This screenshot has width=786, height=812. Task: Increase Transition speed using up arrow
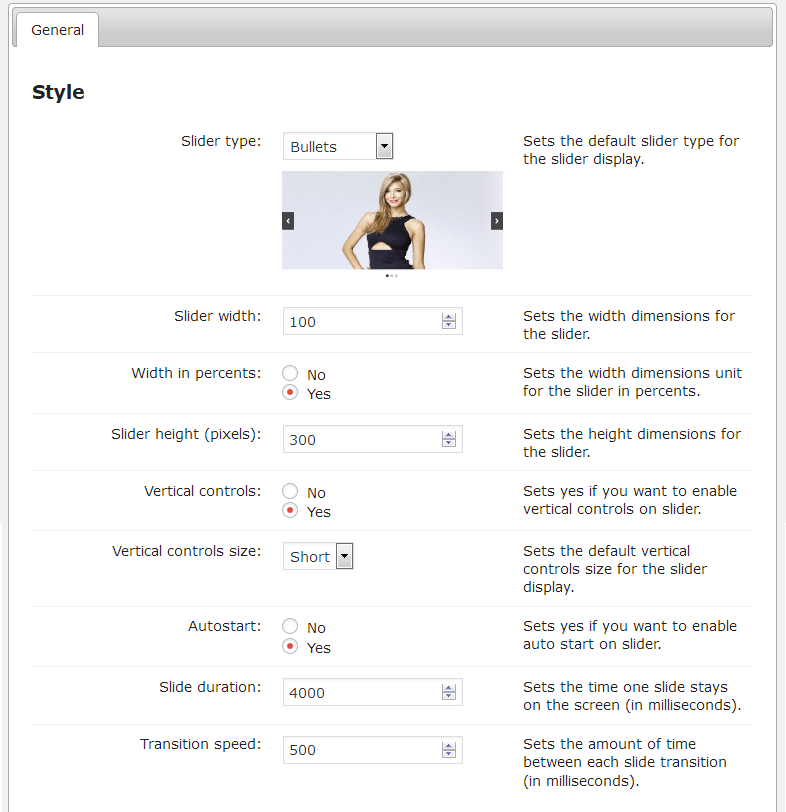tap(449, 746)
